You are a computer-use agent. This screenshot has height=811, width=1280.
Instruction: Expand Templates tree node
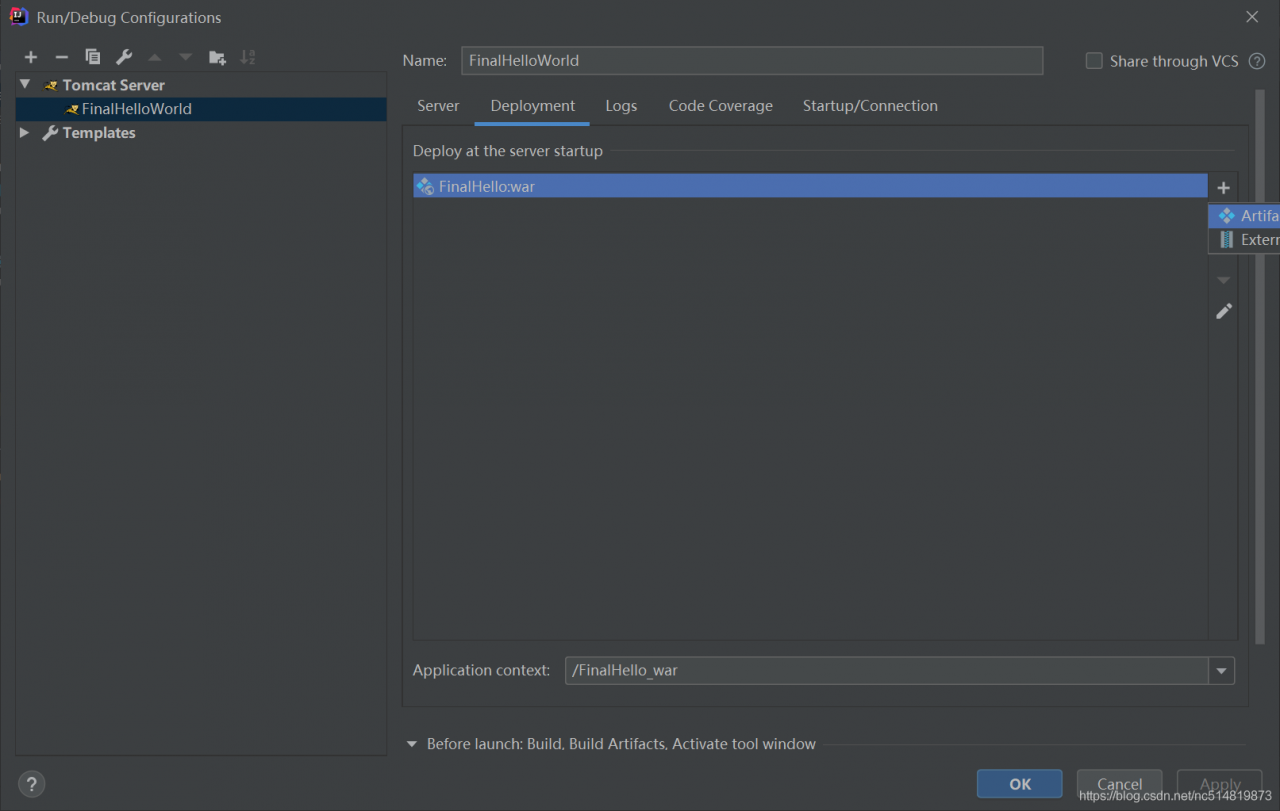[25, 132]
